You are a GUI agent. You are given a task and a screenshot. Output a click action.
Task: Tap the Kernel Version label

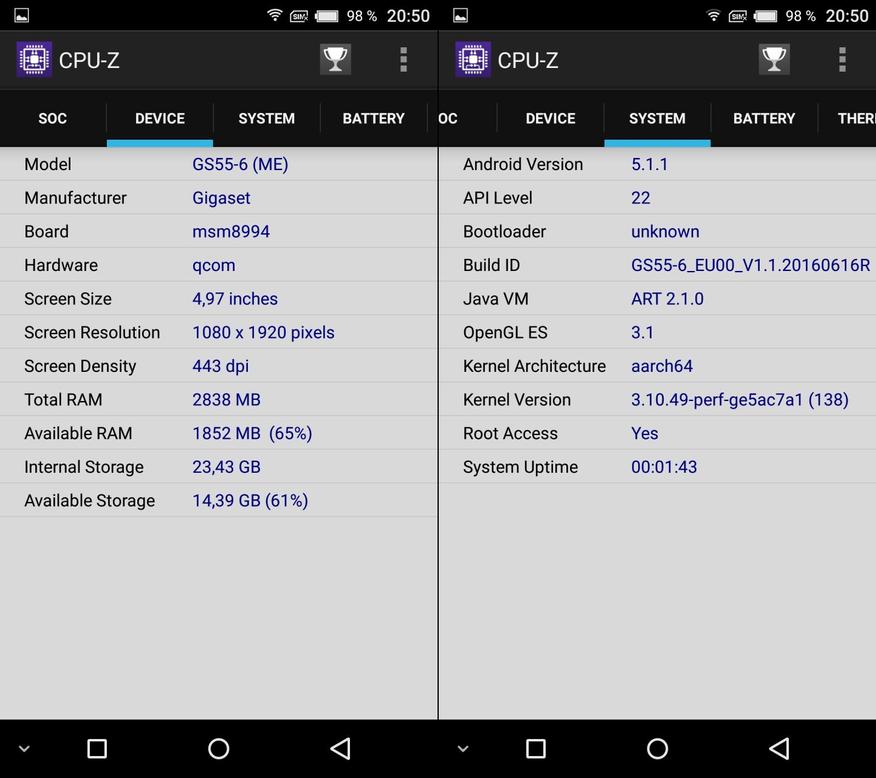coord(517,399)
